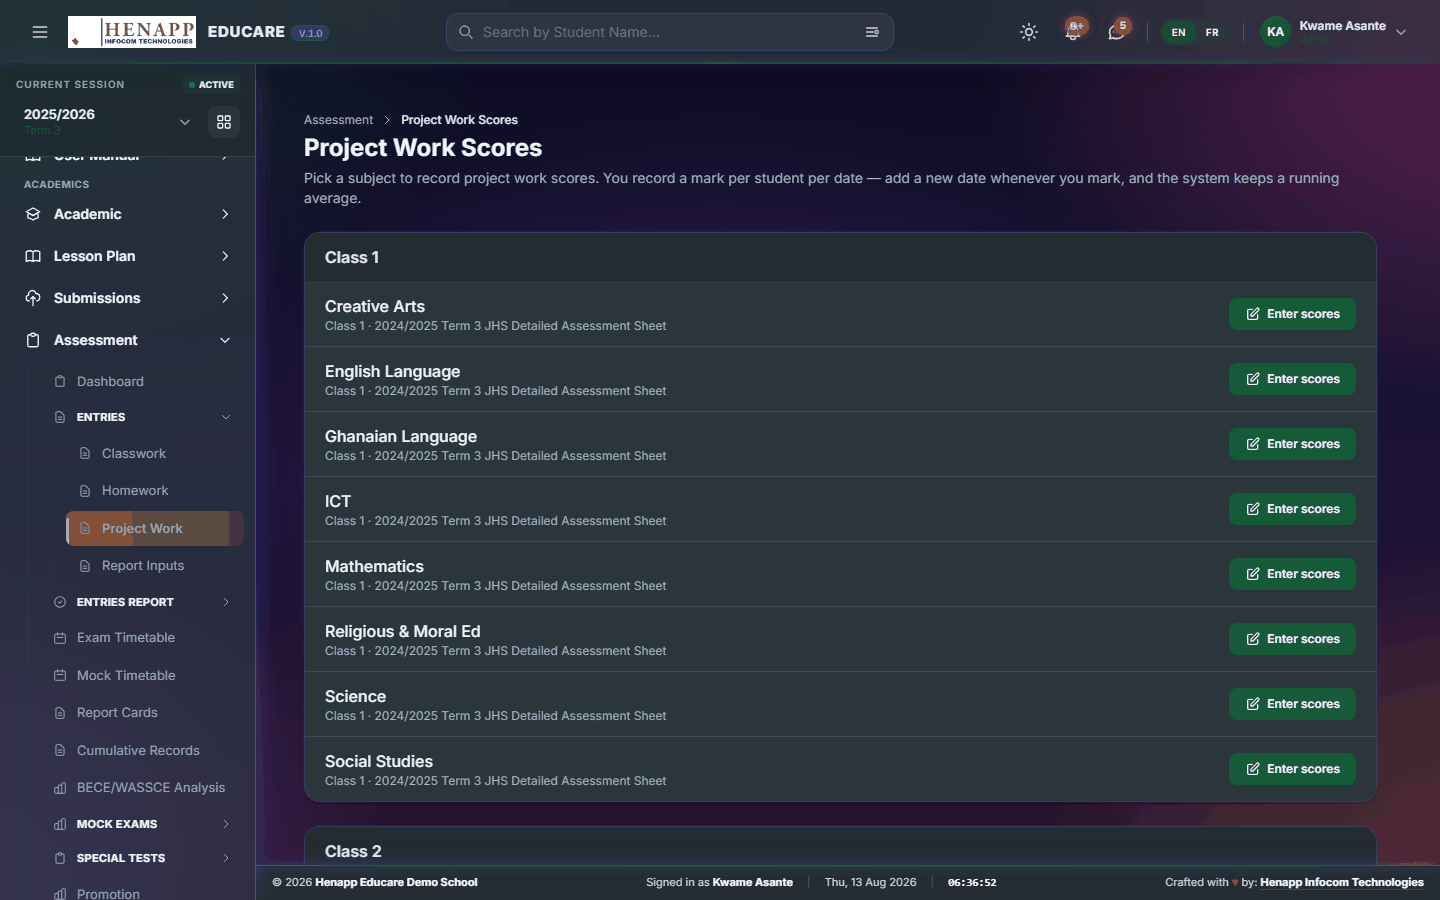Click ENTRIES REPORT check icon
The width and height of the screenshot is (1440, 900).
coord(60,602)
